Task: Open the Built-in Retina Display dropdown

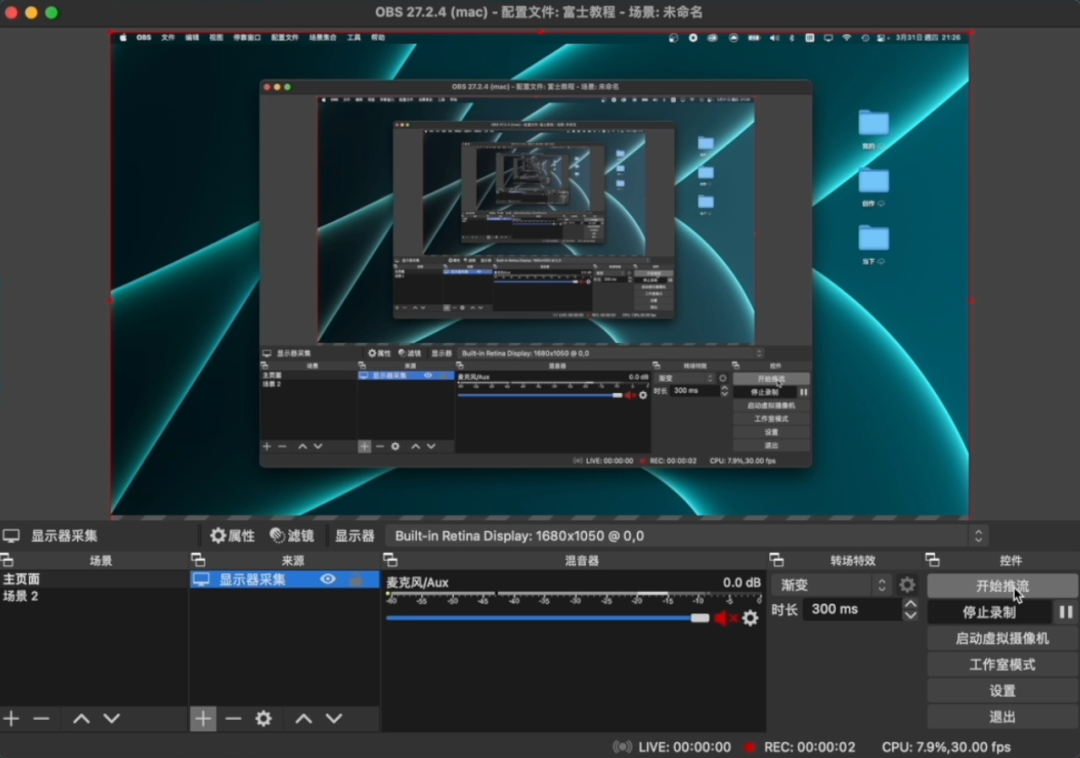Action: [x=687, y=536]
